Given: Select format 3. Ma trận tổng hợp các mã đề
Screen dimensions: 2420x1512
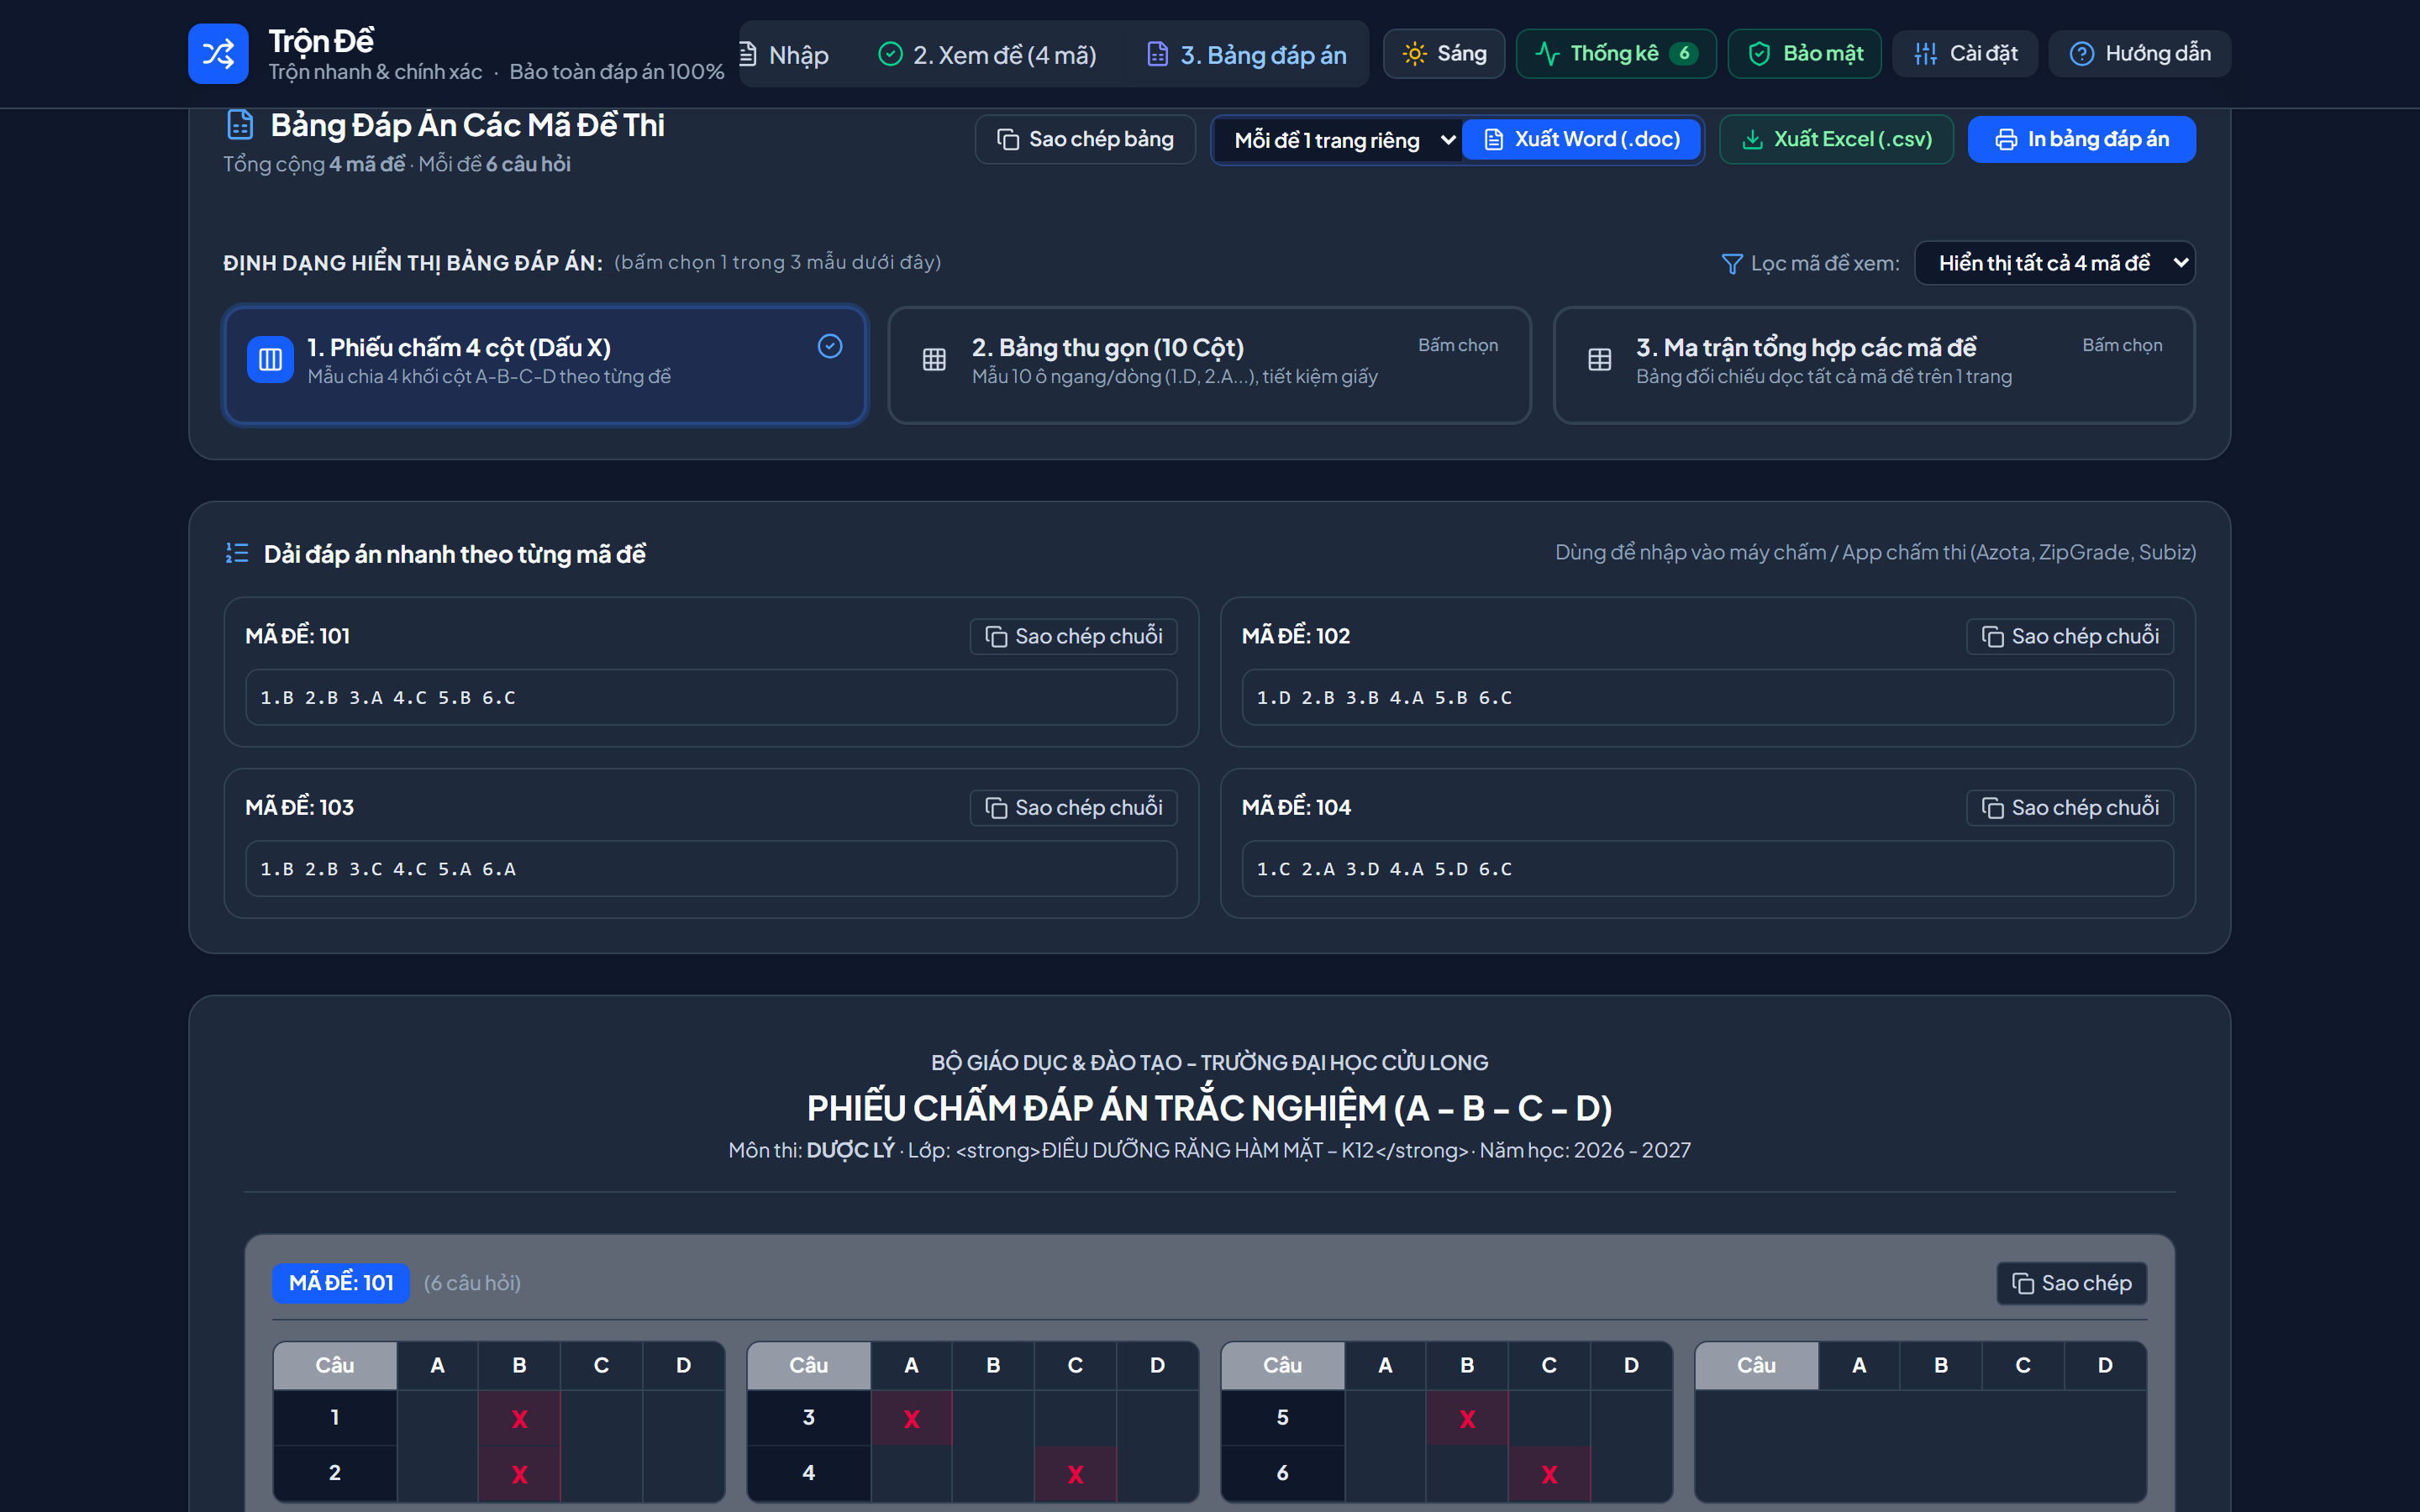Looking at the screenshot, I should click(x=1874, y=365).
